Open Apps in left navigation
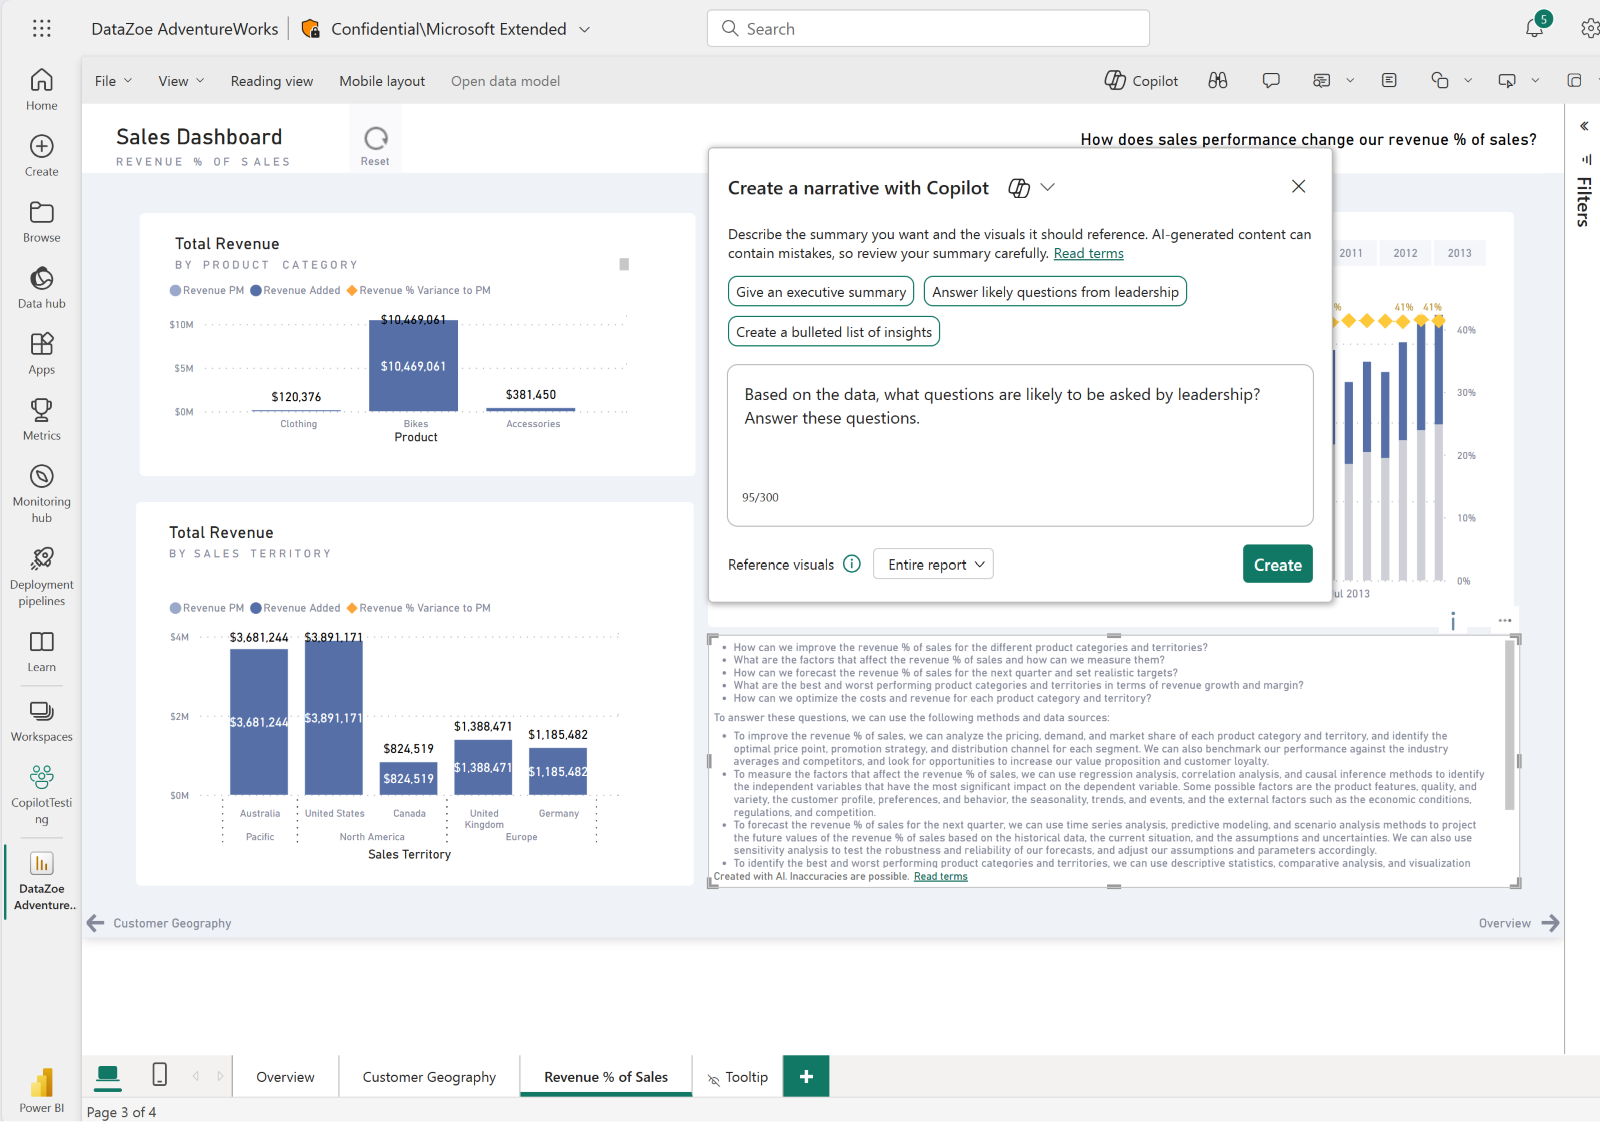The width and height of the screenshot is (1600, 1122). 41,353
